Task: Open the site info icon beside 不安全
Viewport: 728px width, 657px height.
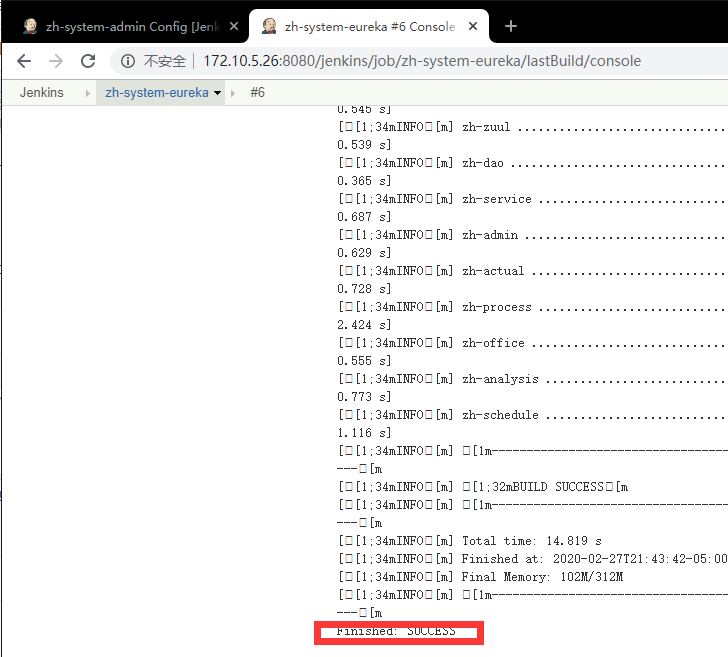Action: coord(128,61)
